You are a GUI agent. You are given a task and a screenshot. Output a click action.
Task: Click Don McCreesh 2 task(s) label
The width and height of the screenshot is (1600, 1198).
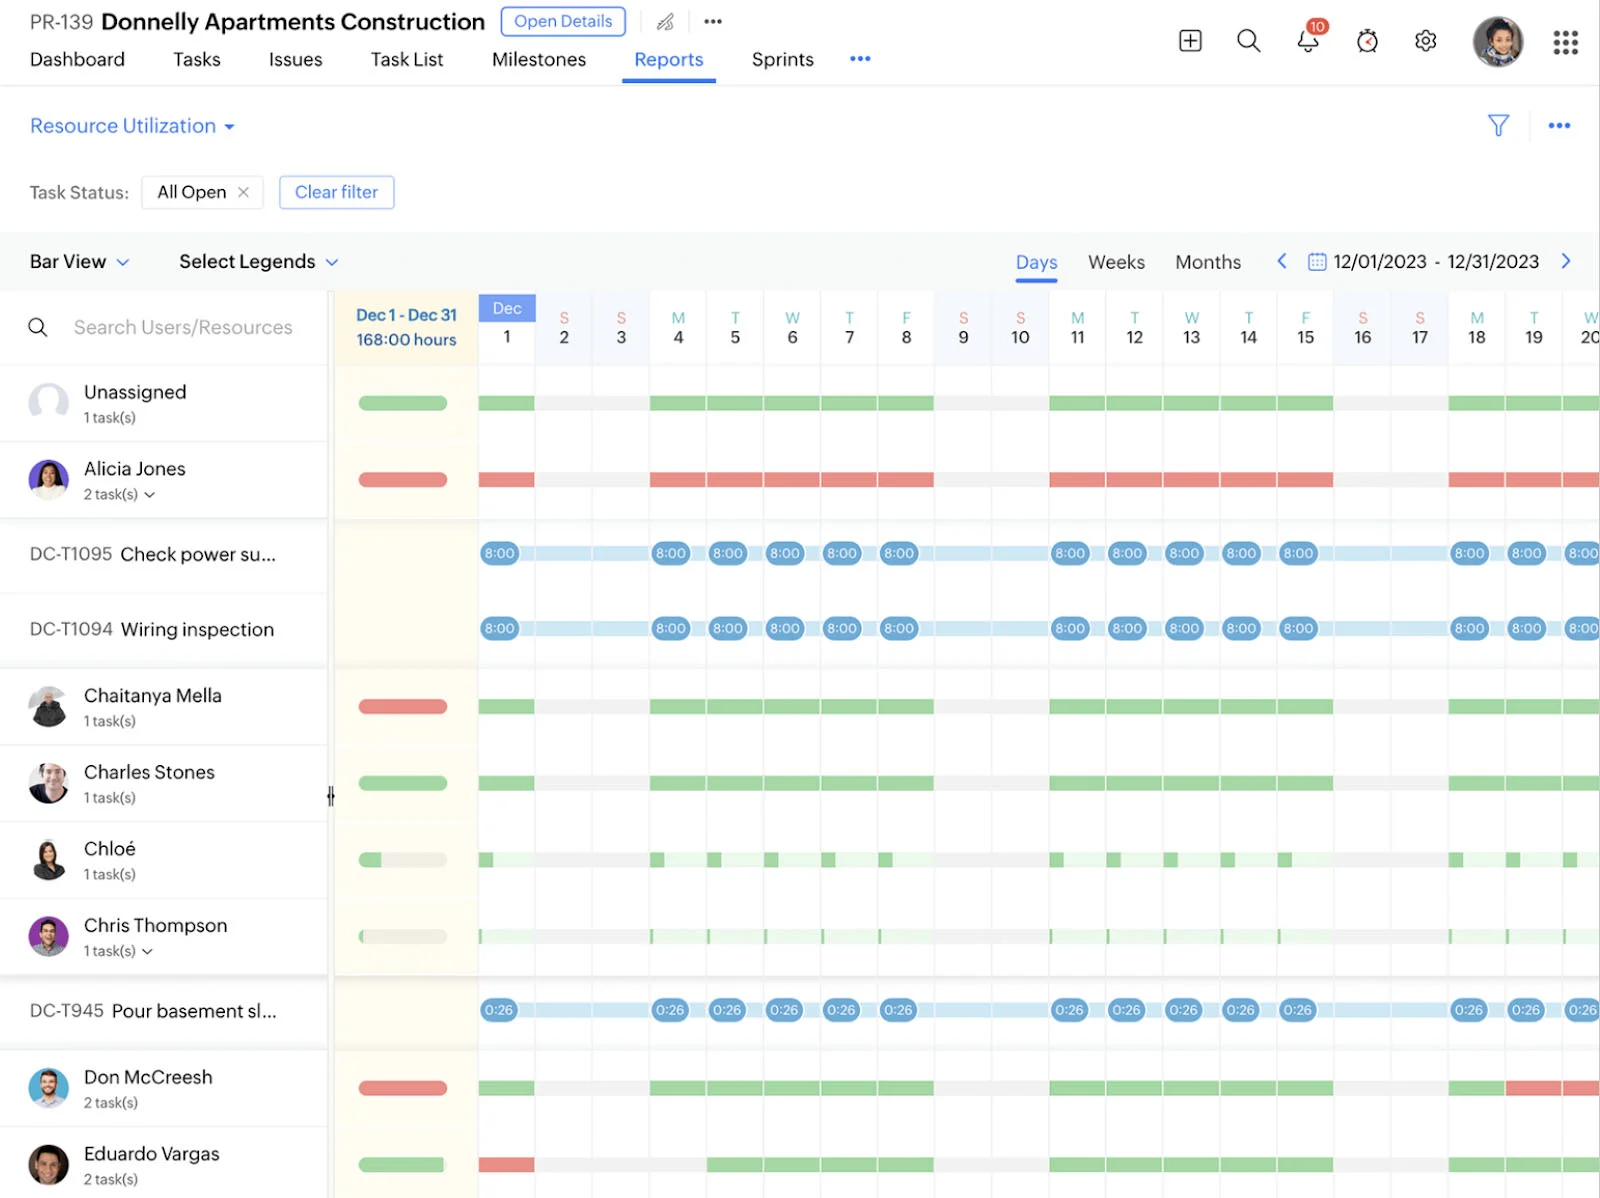pos(111,1103)
